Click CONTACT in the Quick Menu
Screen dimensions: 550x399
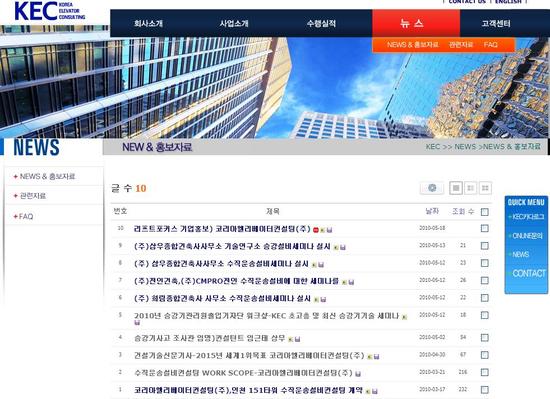pos(529,273)
